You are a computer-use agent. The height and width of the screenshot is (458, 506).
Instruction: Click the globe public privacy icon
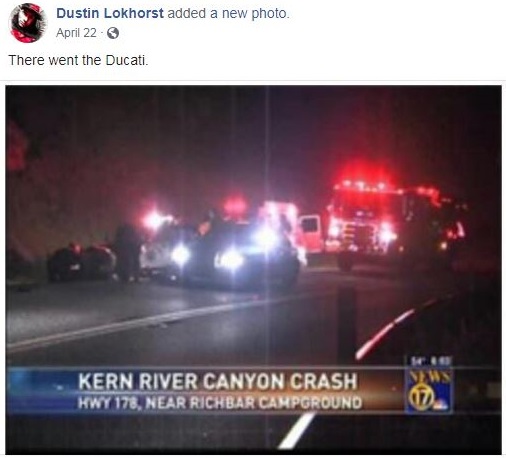(x=113, y=33)
